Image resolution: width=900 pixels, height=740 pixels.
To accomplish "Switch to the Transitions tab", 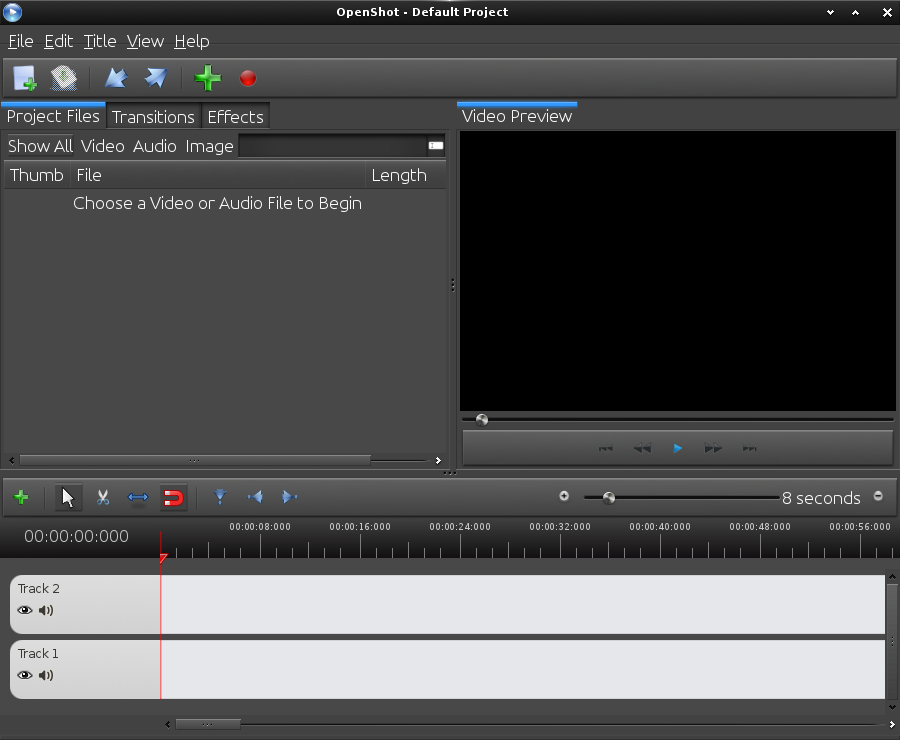I will click(153, 117).
